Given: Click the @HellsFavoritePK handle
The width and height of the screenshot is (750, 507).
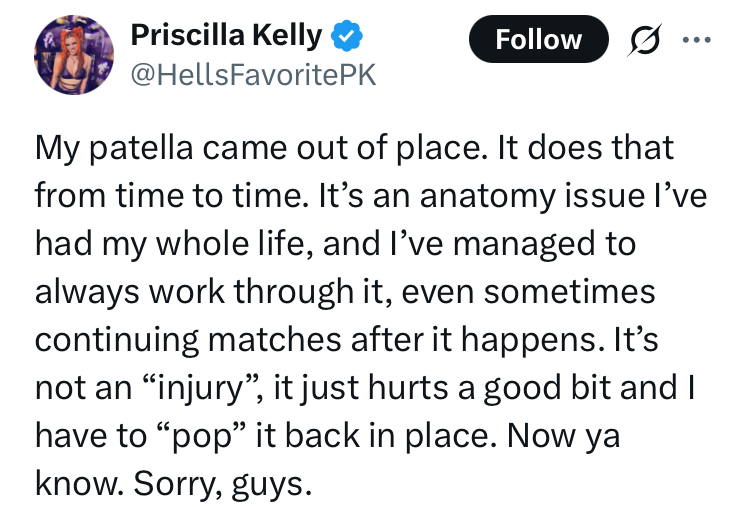Looking at the screenshot, I should (x=253, y=75).
